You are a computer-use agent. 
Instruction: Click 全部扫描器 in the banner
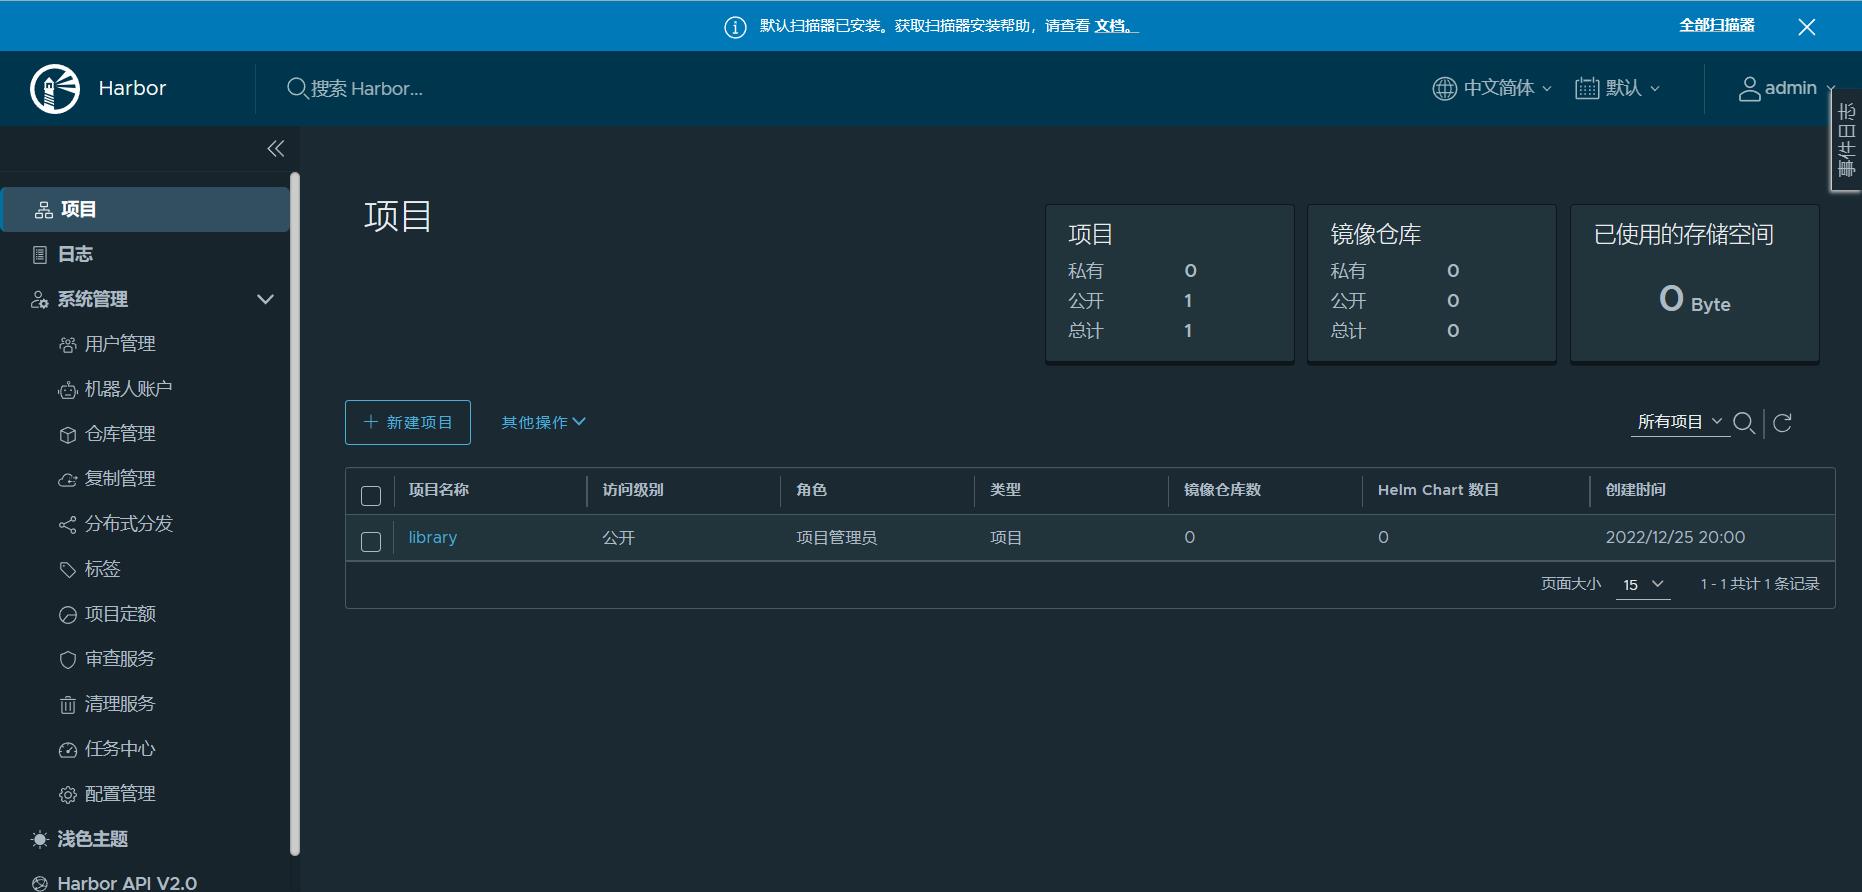tap(1717, 25)
